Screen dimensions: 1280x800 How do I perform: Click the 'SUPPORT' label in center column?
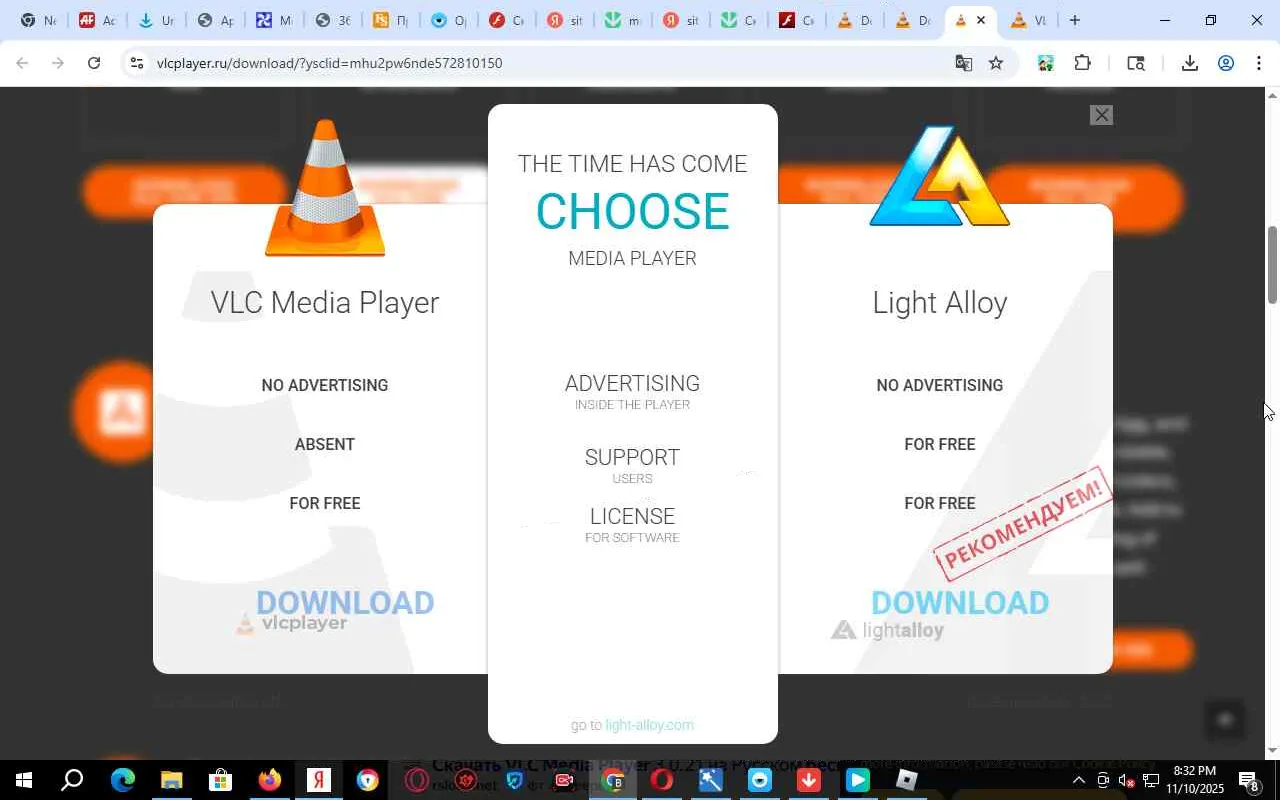[x=632, y=457]
